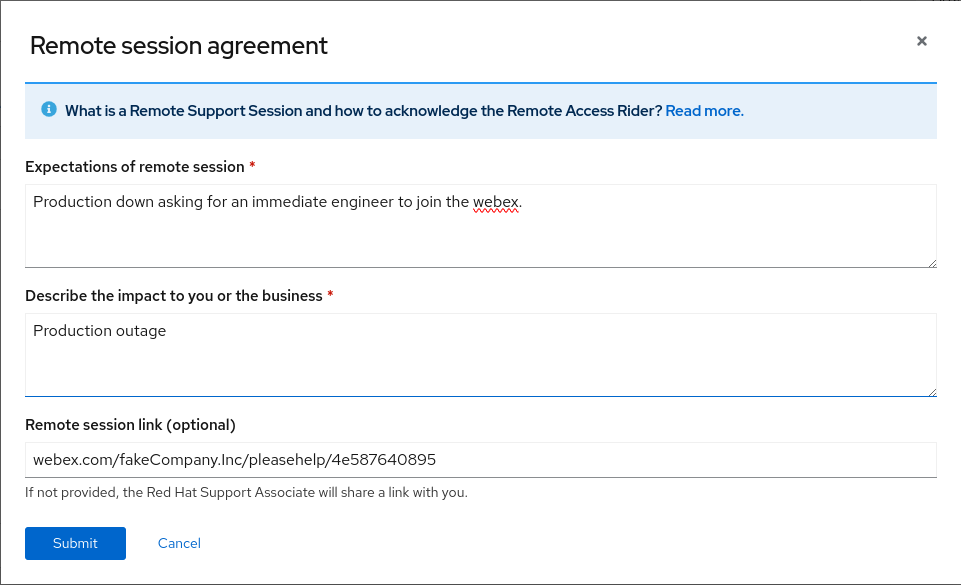Screen dimensions: 961x585
Task: Focus the business impact description textarea
Action: coord(480,365)
